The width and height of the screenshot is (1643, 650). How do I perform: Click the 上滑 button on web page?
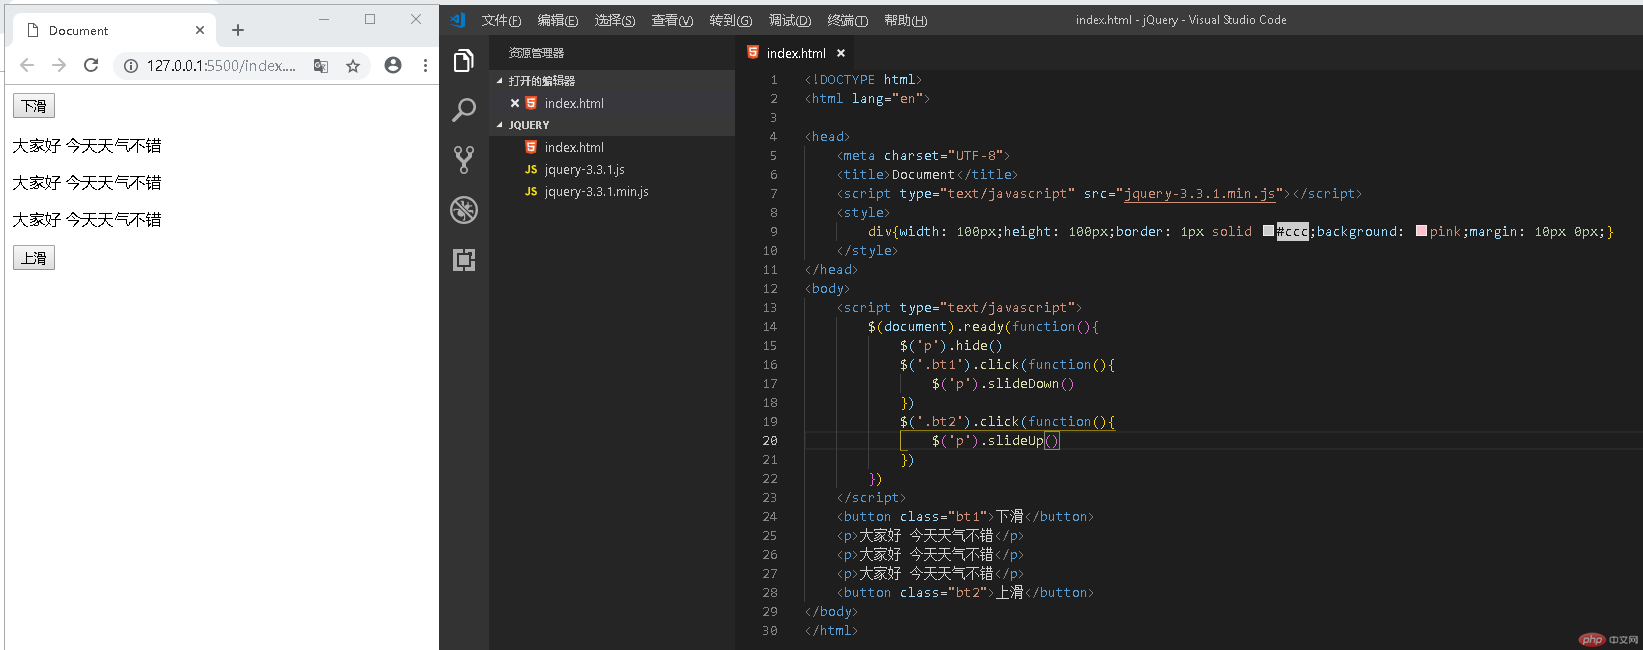[x=34, y=258]
